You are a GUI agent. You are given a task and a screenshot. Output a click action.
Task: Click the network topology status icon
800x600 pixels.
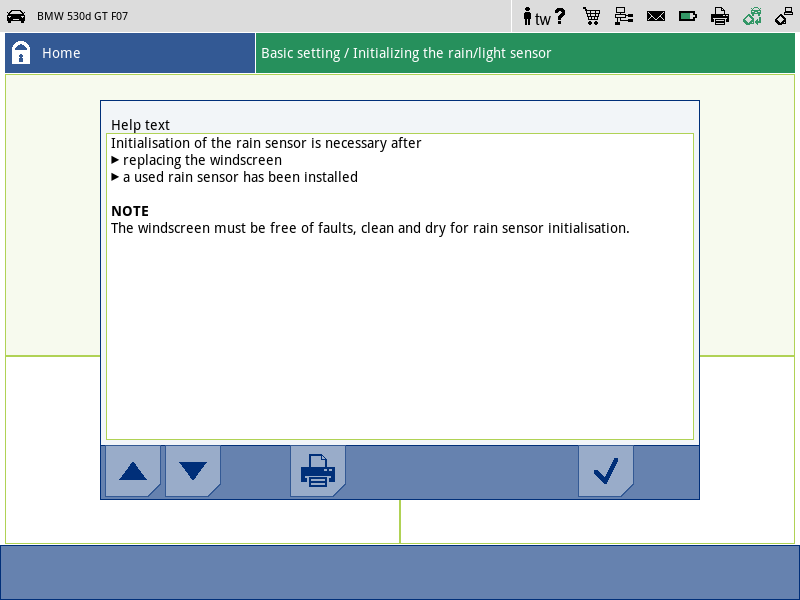[624, 16]
